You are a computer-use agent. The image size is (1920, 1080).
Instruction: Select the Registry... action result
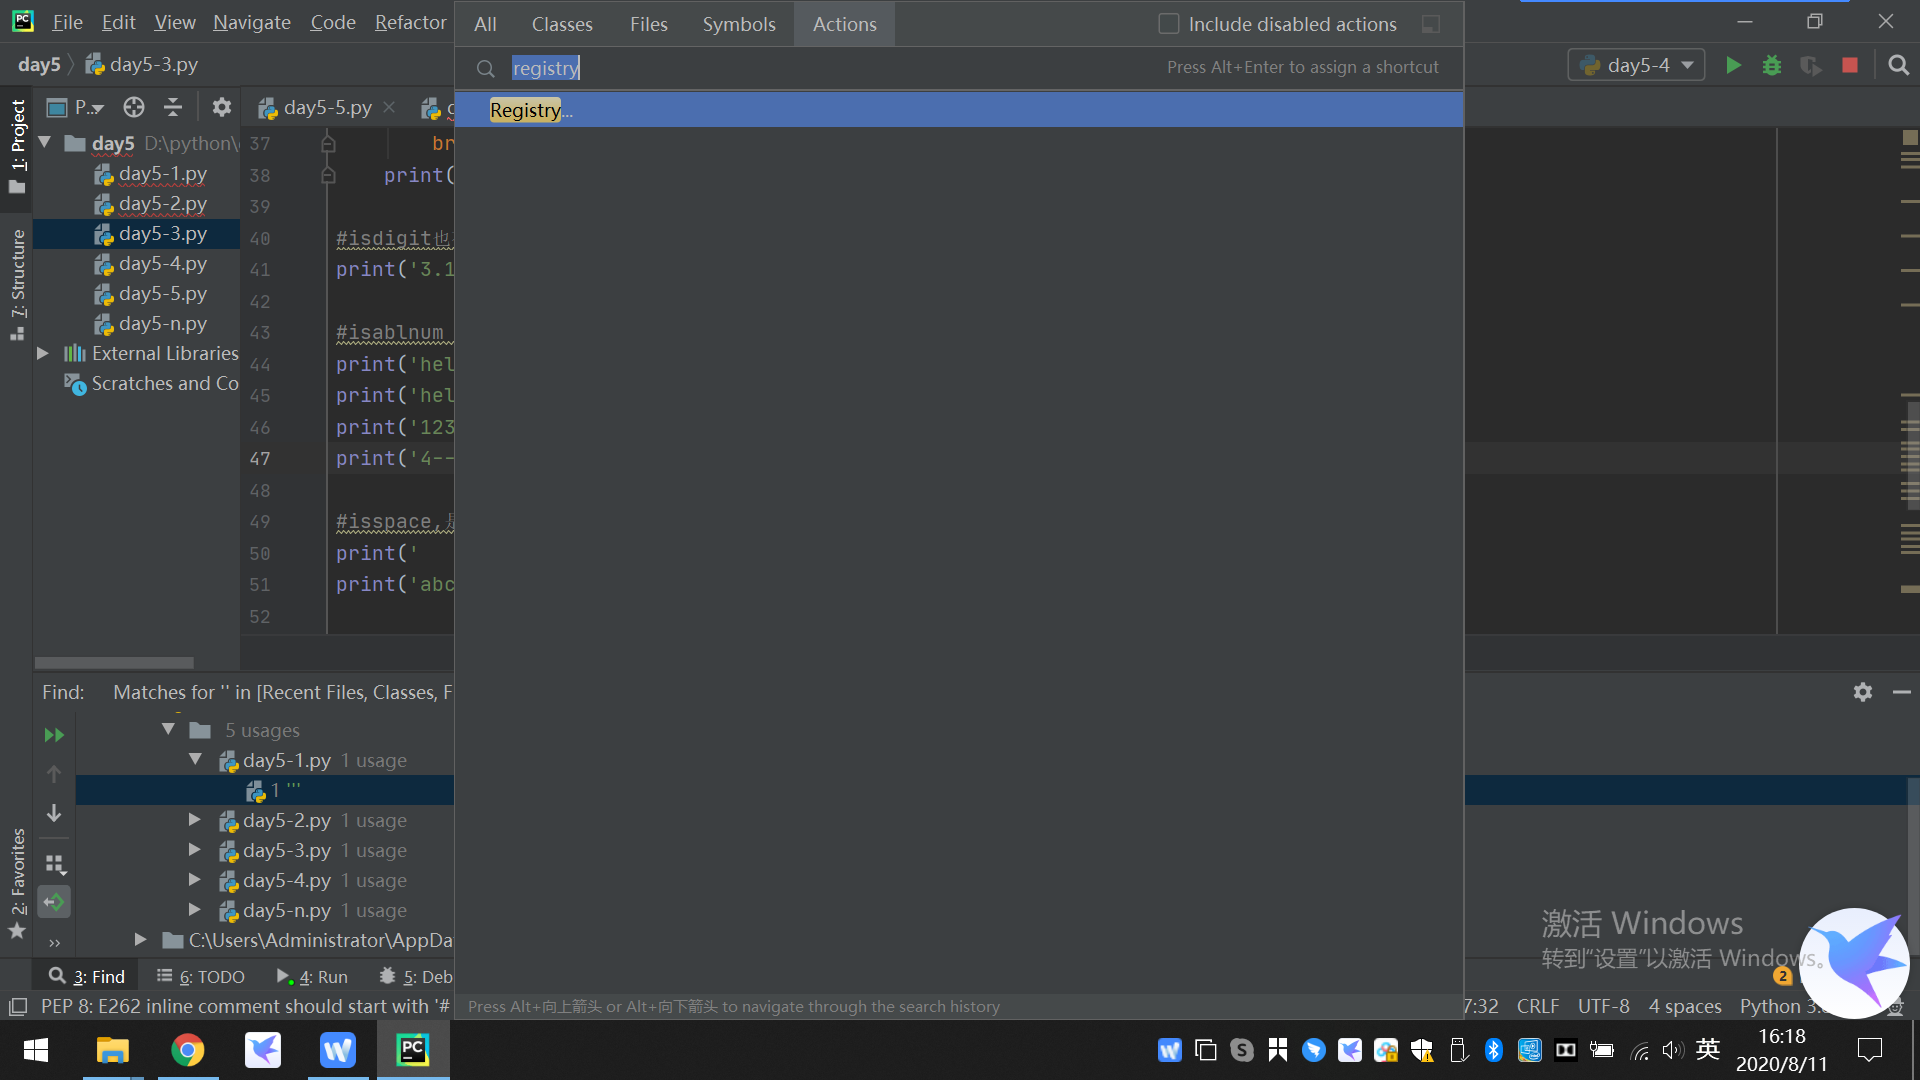[x=530, y=110]
